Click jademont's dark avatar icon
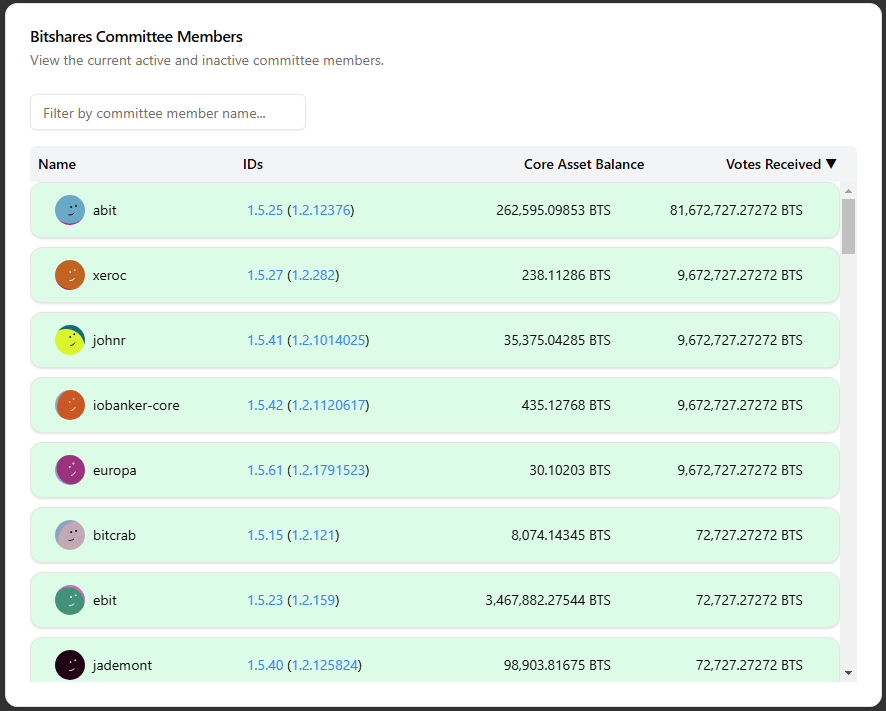The height and width of the screenshot is (711, 886). 70,665
